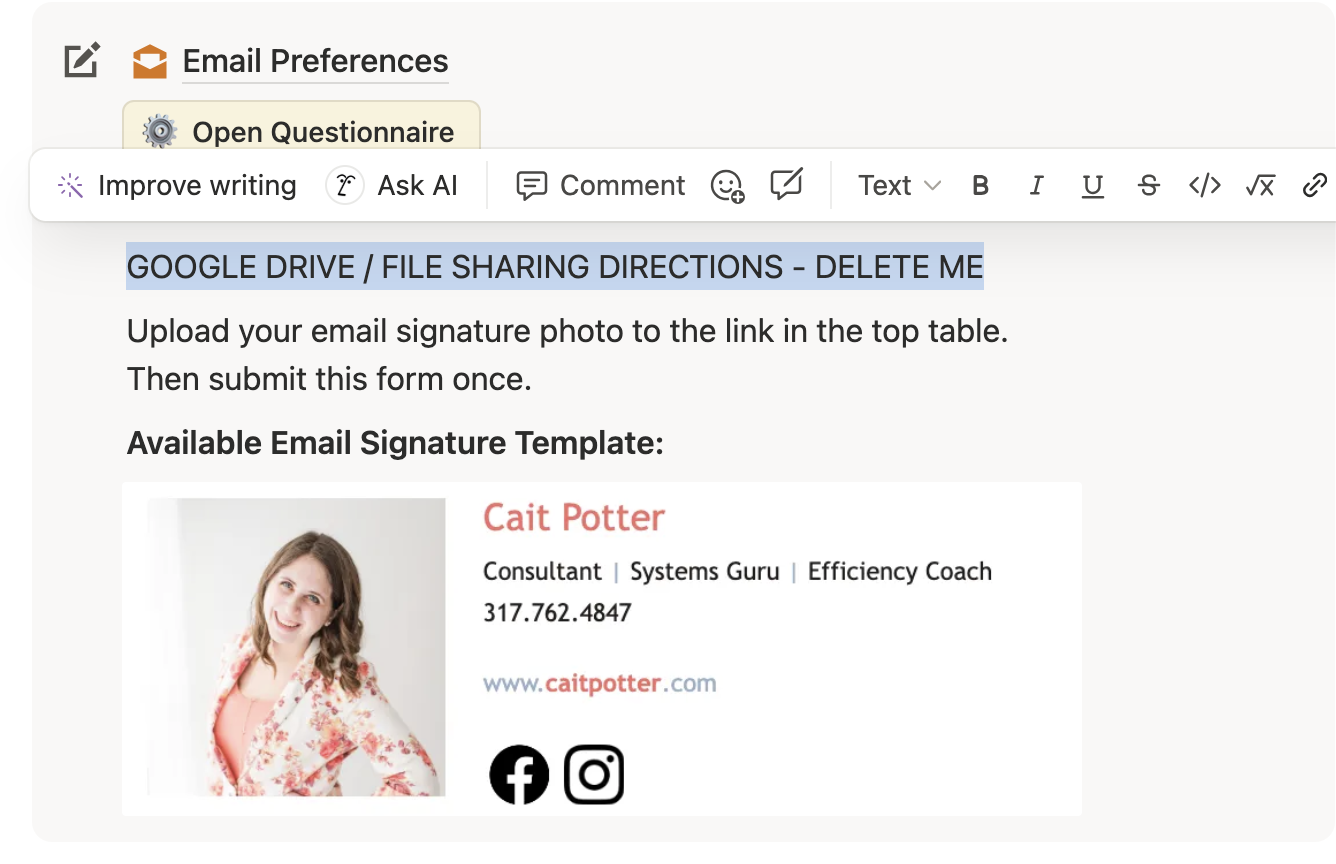Toggle italic formatting

[1037, 186]
